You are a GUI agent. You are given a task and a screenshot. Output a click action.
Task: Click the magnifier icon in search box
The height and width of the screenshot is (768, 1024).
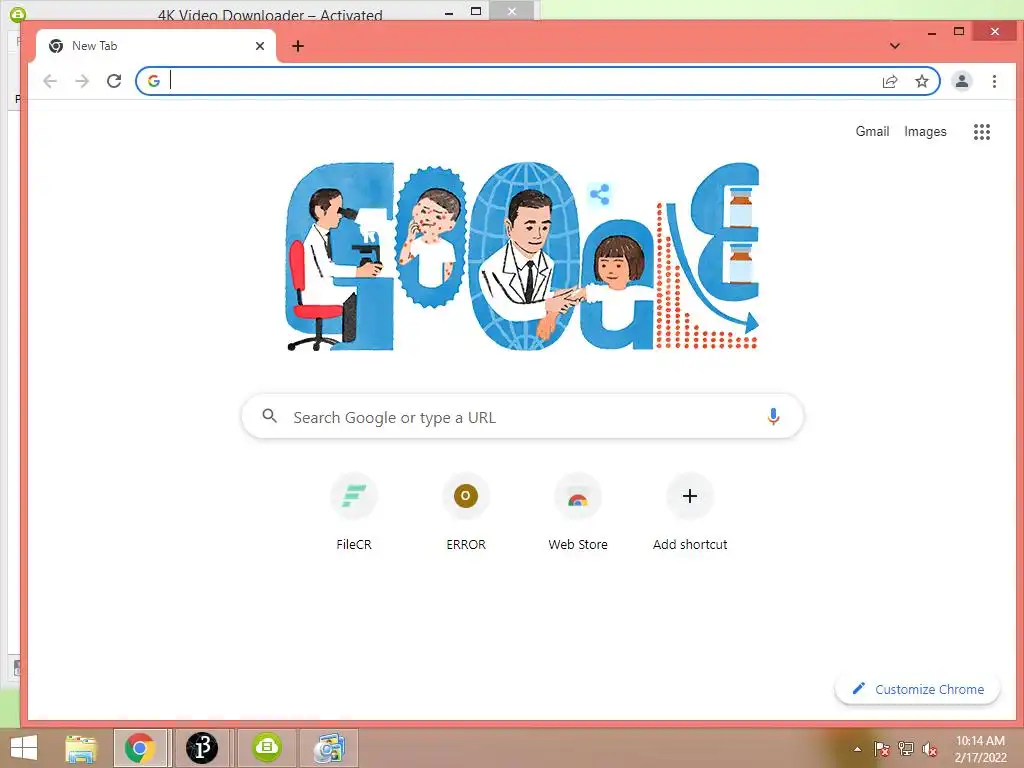click(269, 416)
